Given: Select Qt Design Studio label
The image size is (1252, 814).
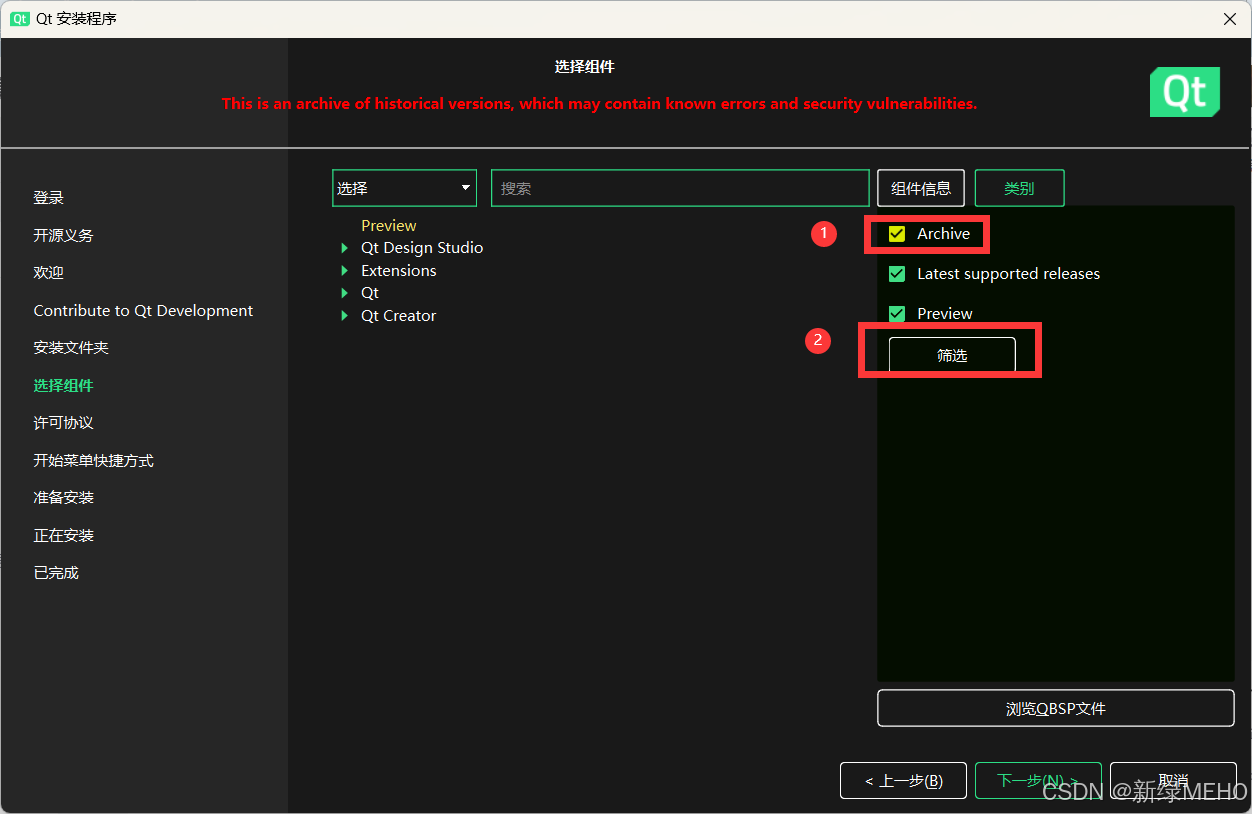Looking at the screenshot, I should tap(422, 248).
